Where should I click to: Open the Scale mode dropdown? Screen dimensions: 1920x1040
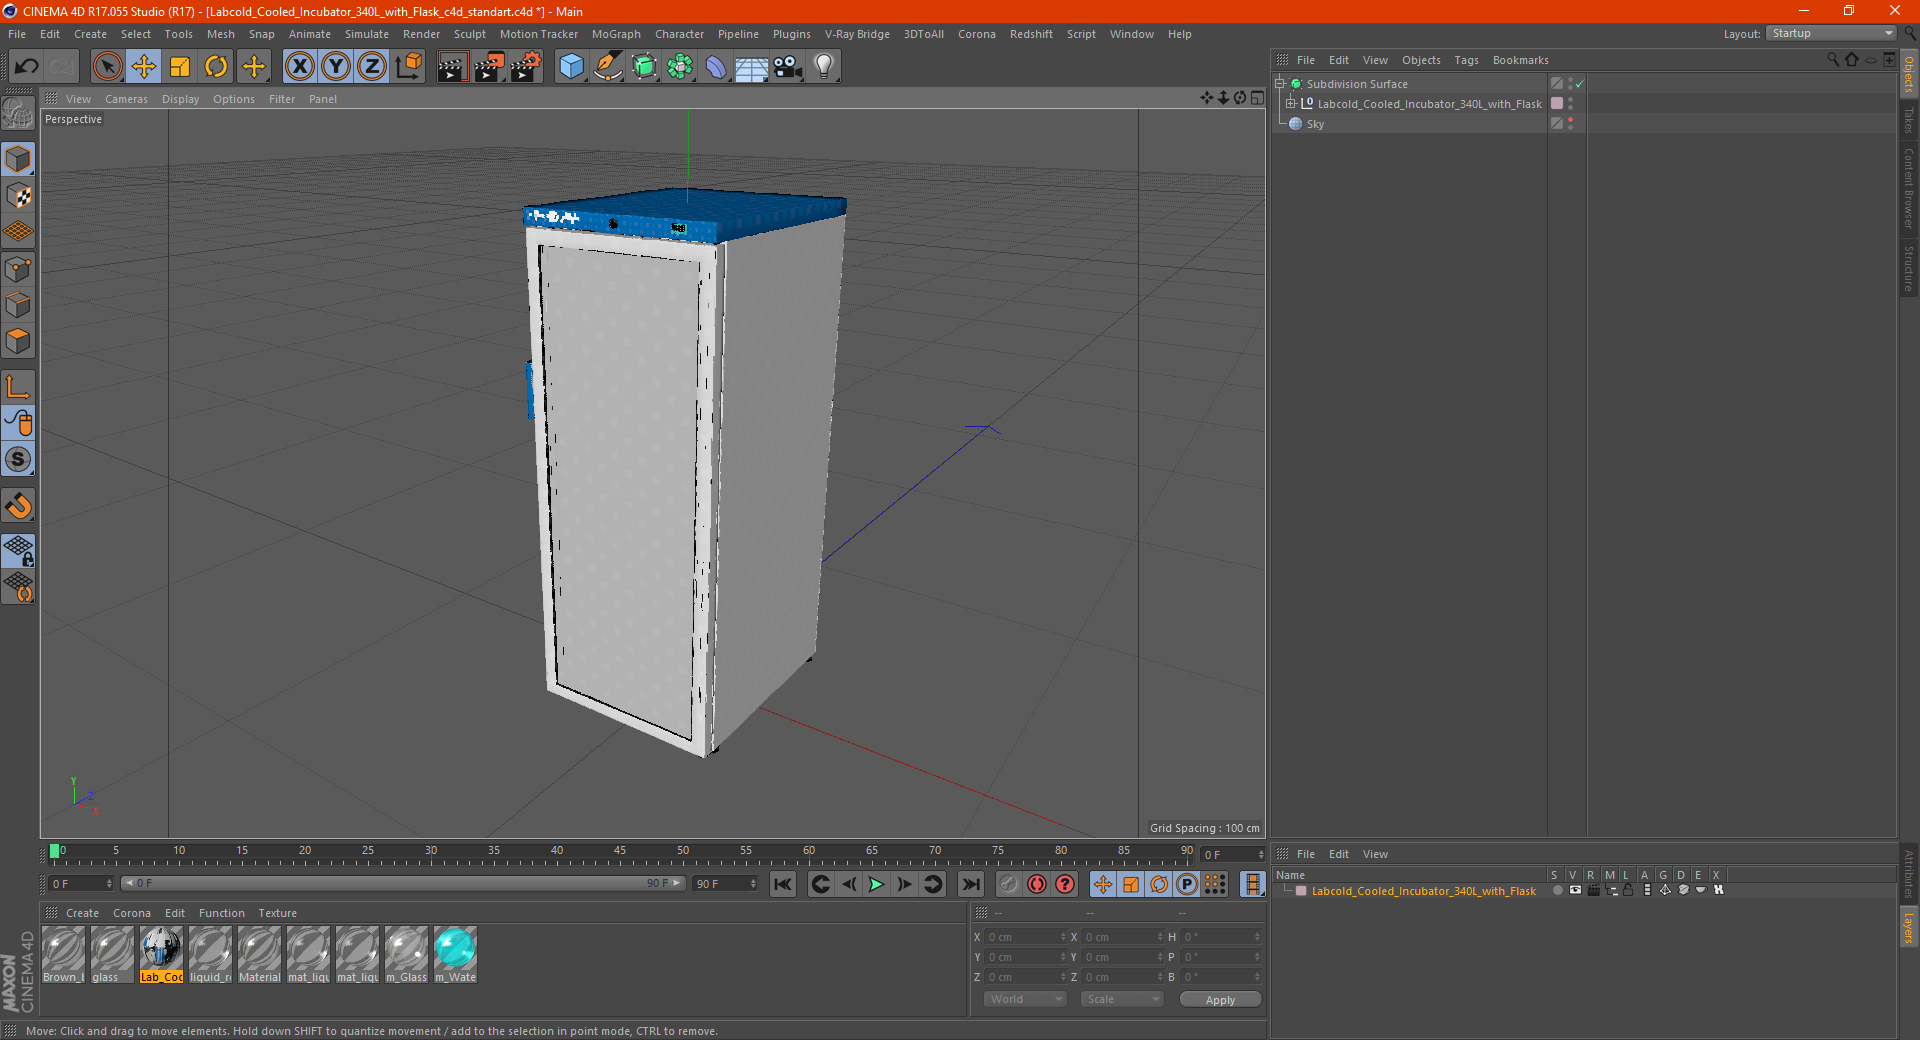pyautogui.click(x=1122, y=999)
